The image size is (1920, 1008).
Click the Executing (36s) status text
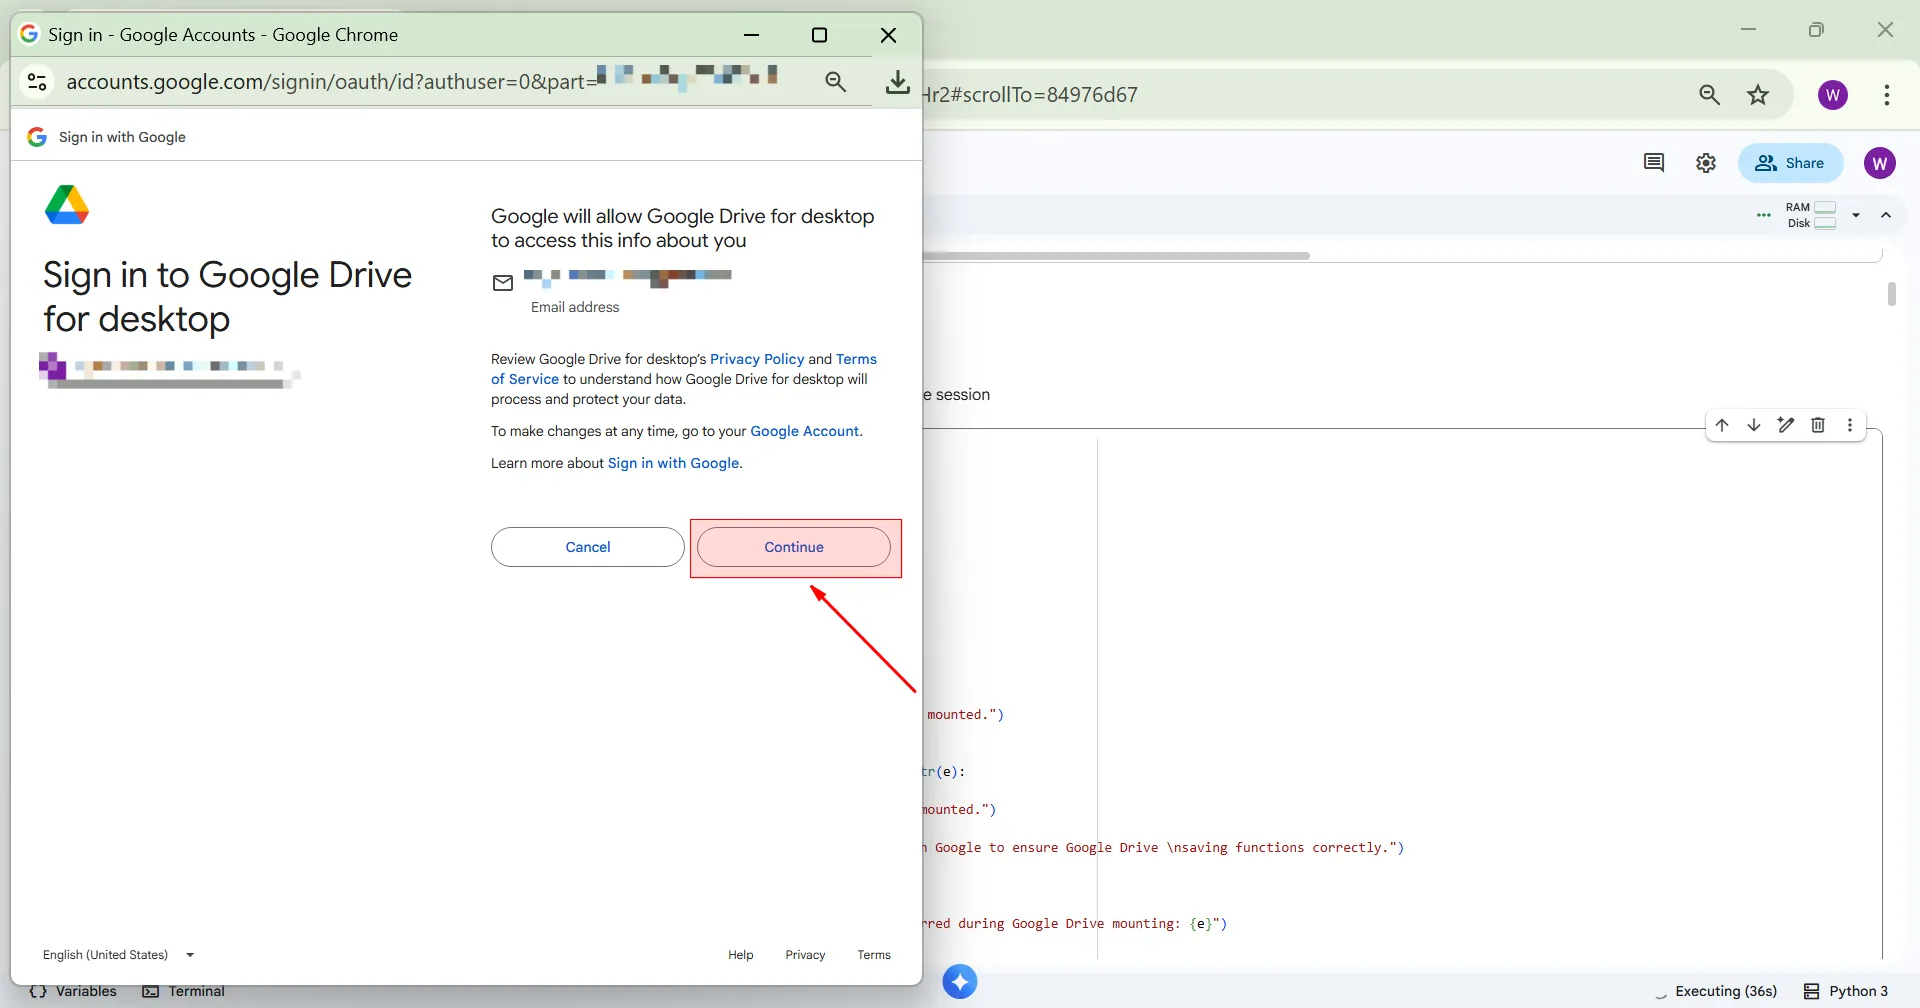pos(1726,991)
